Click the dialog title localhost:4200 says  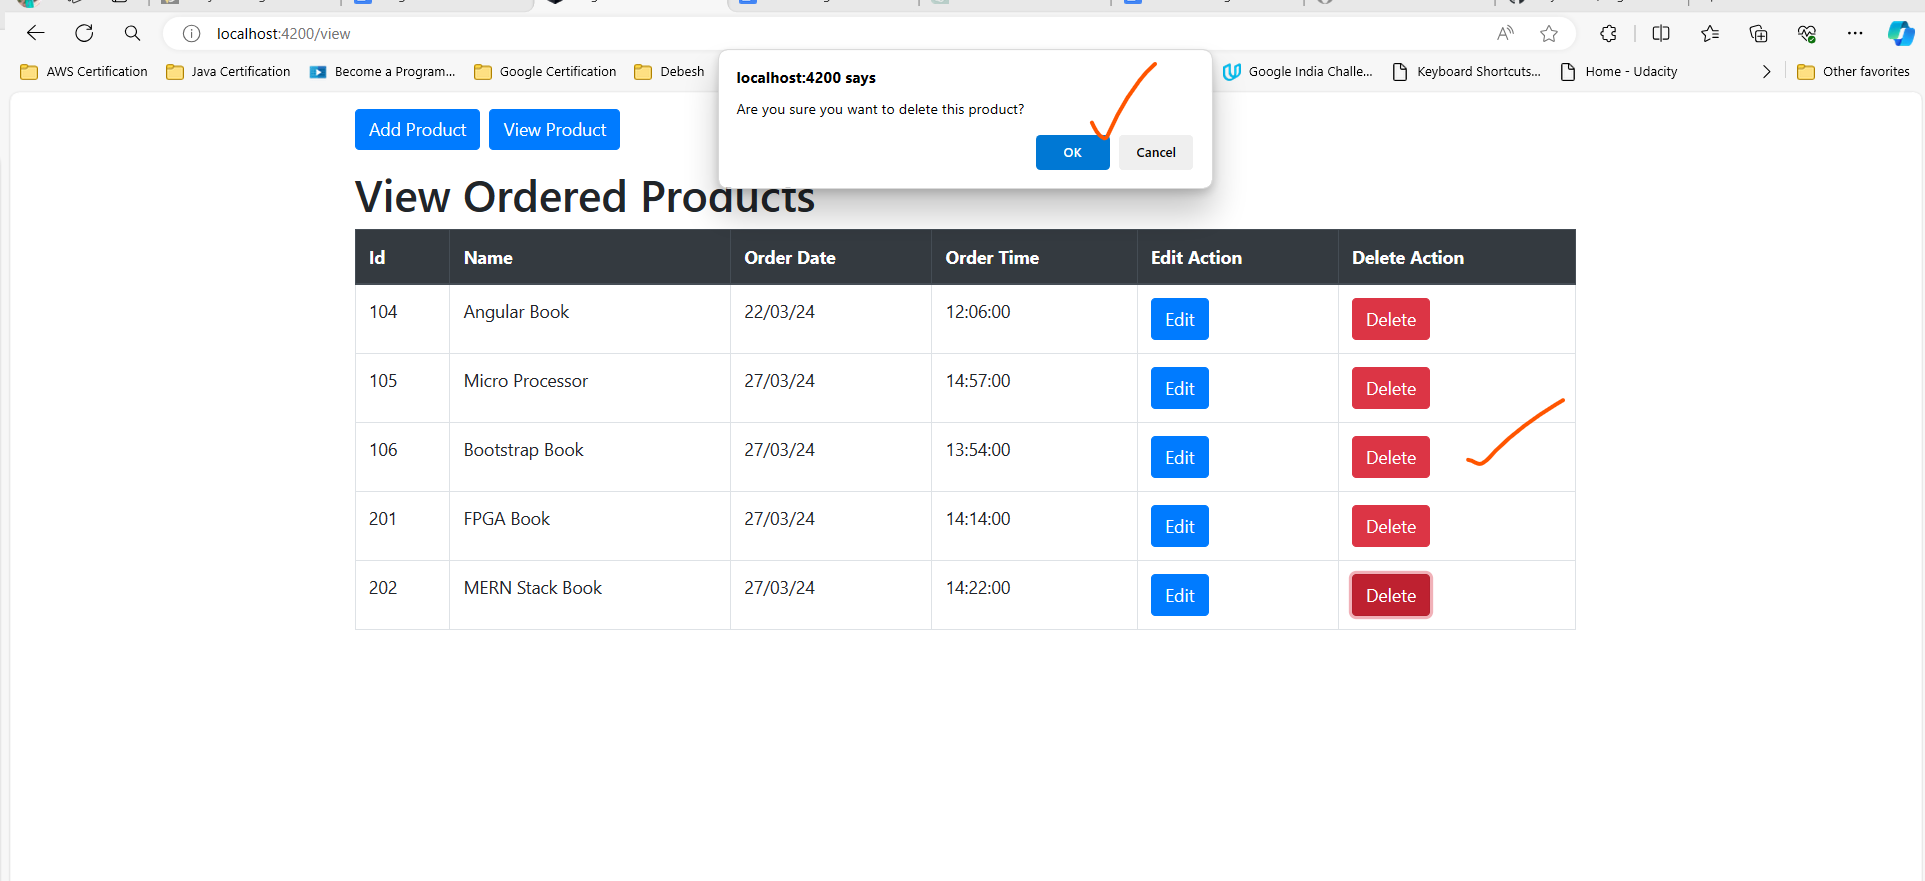pos(806,78)
